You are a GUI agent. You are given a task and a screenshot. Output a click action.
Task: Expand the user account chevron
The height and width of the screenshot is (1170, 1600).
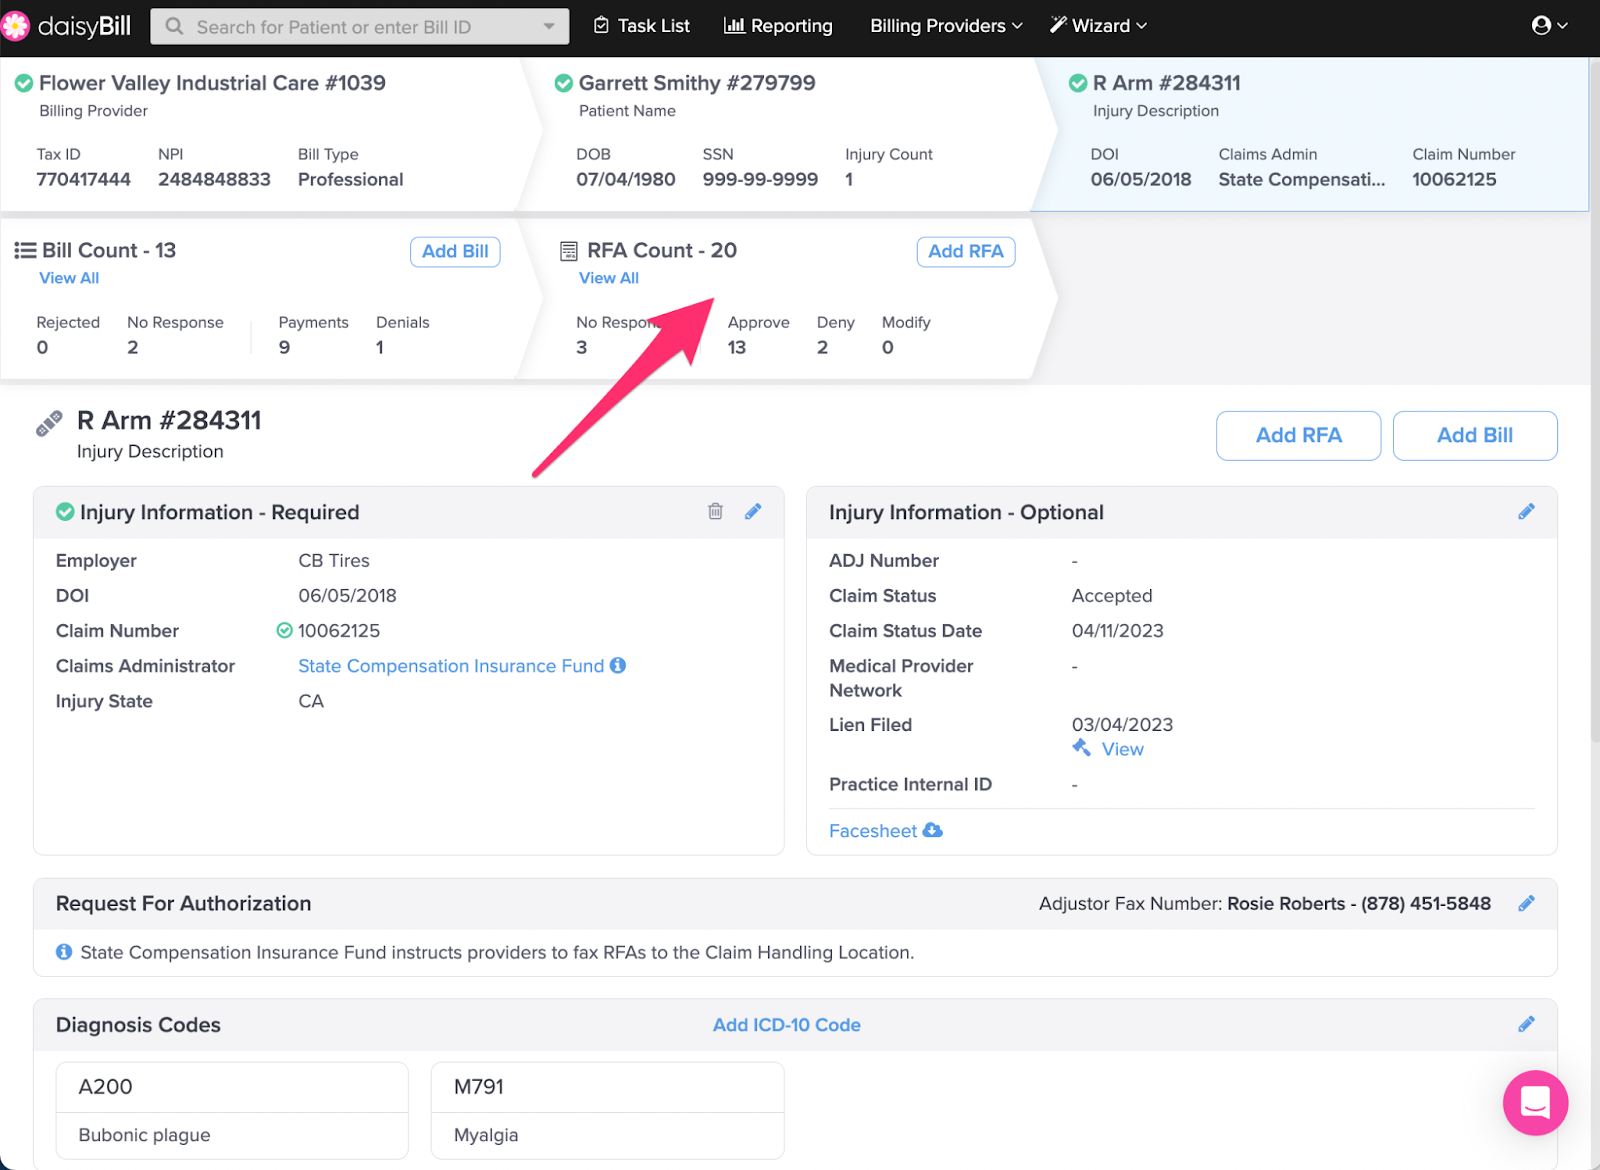tap(1562, 26)
